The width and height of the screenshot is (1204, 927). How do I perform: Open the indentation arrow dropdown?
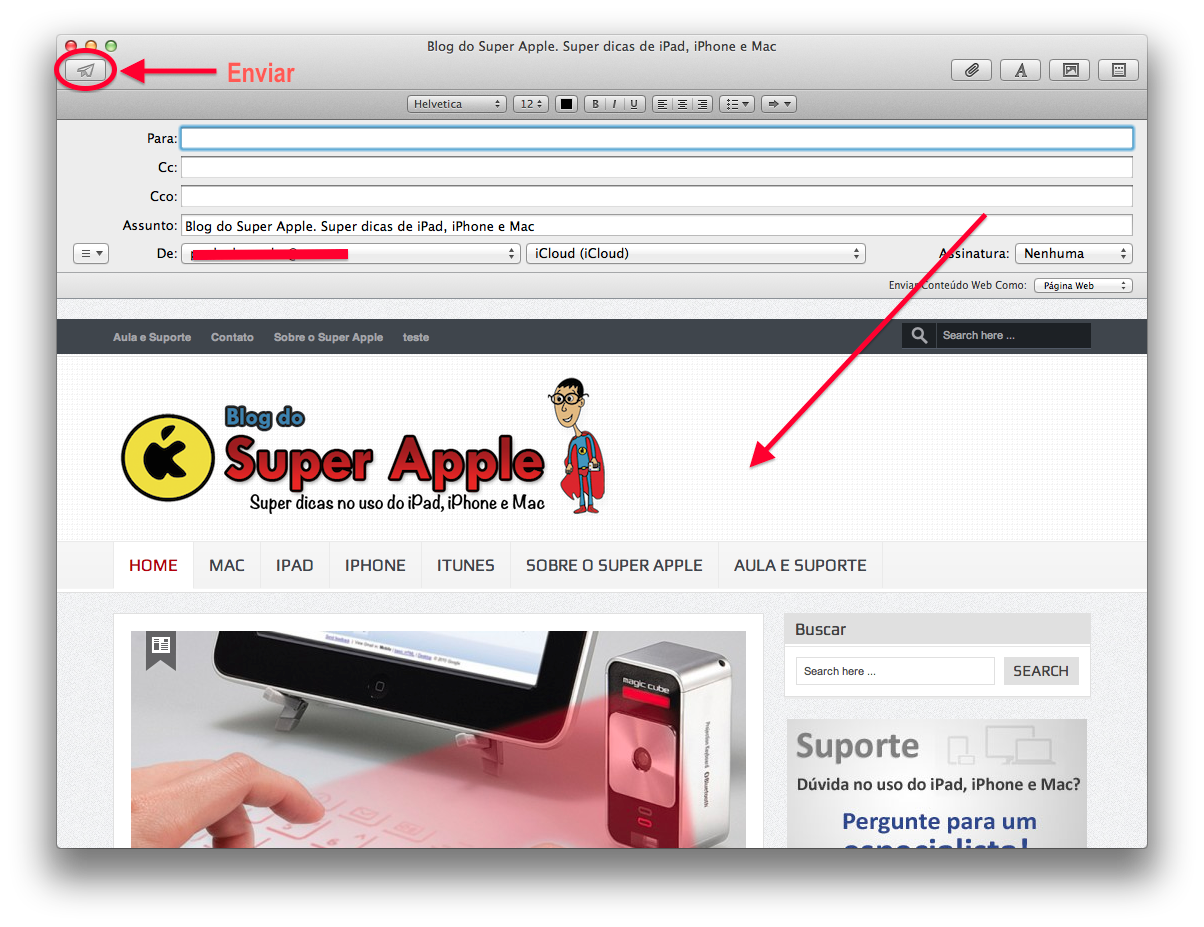point(778,104)
